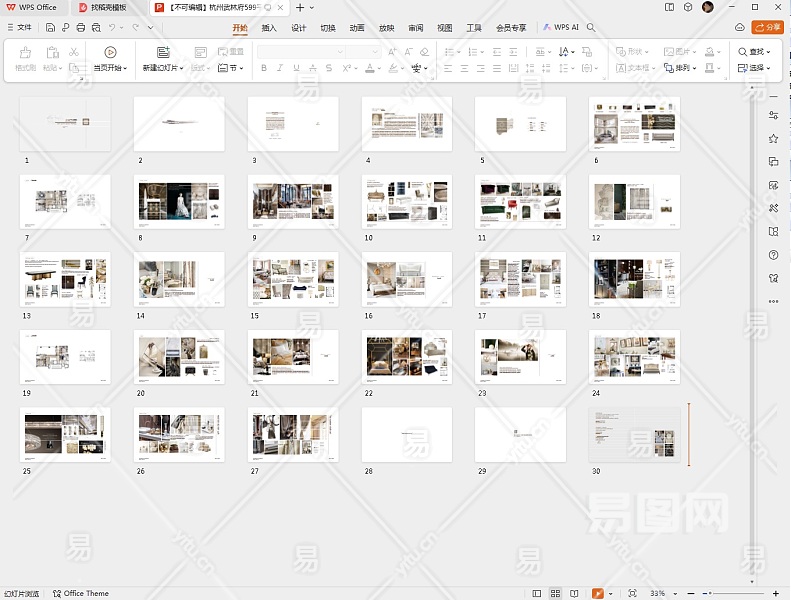Viewport: 791px width, 600px height.
Task: Switch to reading view in status bar
Action: [575, 593]
